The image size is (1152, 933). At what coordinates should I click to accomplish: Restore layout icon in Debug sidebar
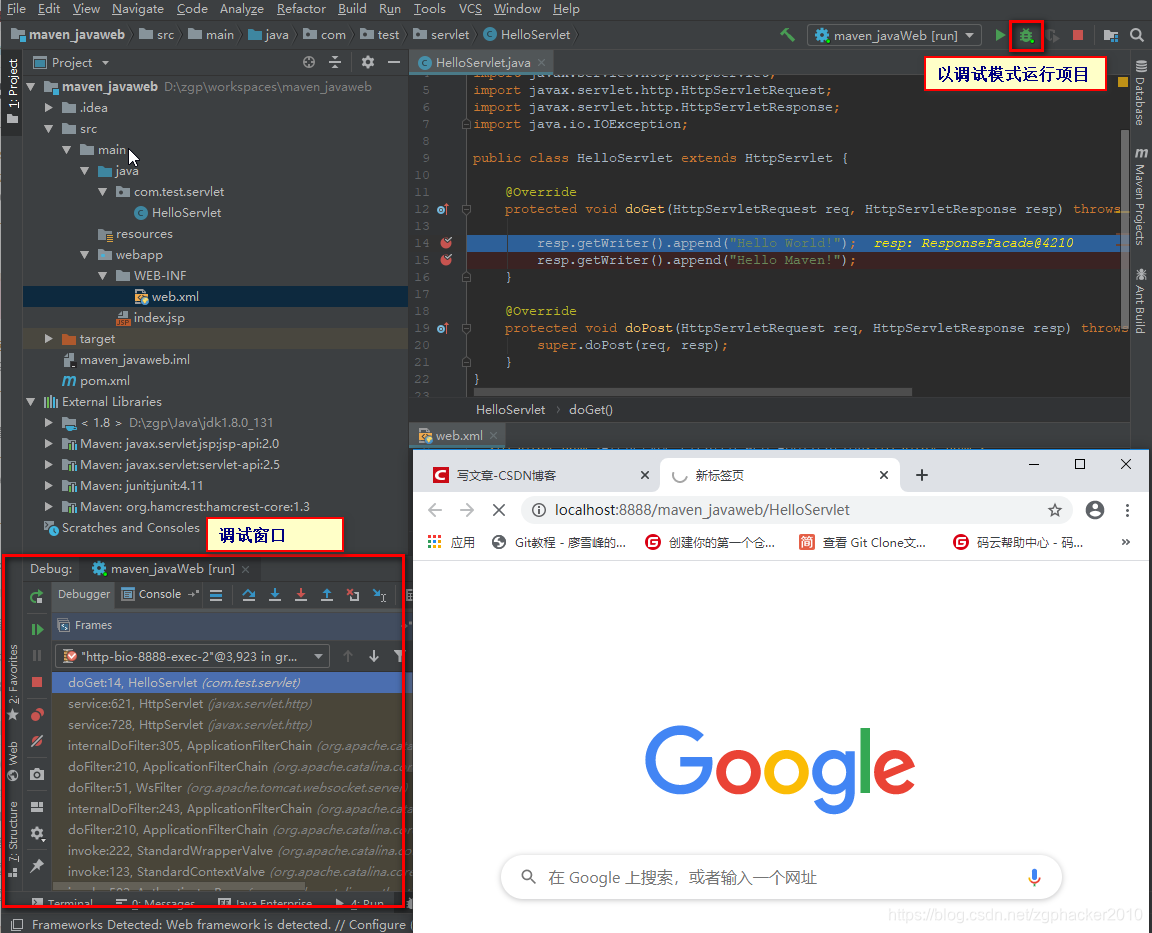click(37, 807)
